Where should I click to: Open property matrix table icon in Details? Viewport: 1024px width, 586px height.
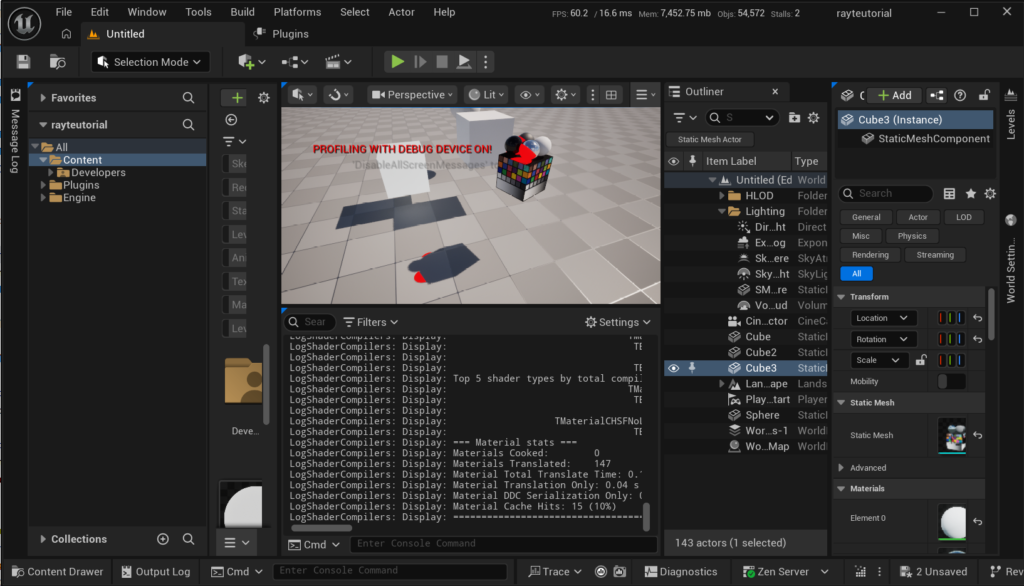click(x=950, y=194)
